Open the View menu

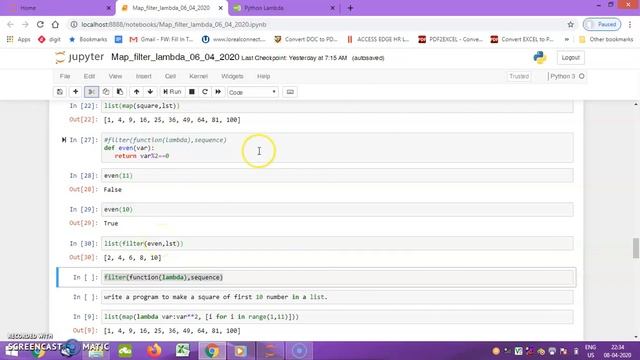115,76
